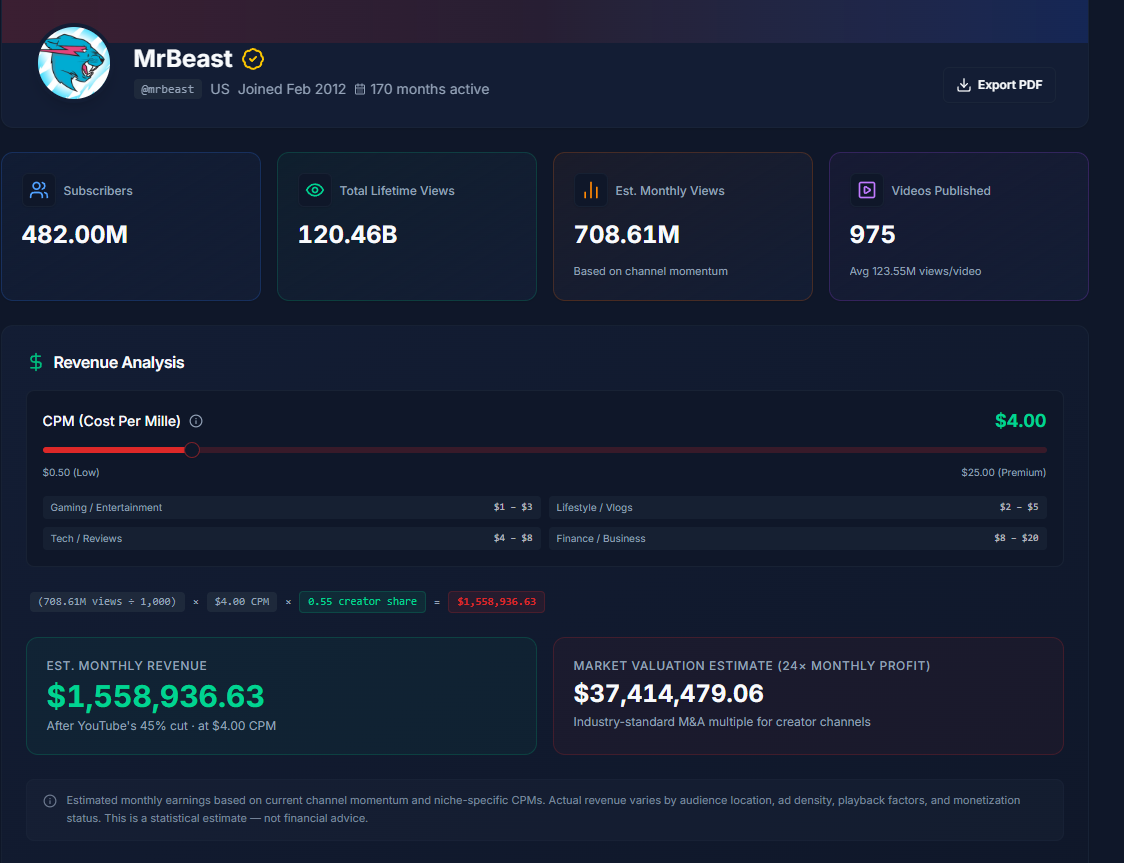This screenshot has width=1124, height=863.
Task: Click the Lifestyle / Vlogs CPM row
Action: point(798,507)
